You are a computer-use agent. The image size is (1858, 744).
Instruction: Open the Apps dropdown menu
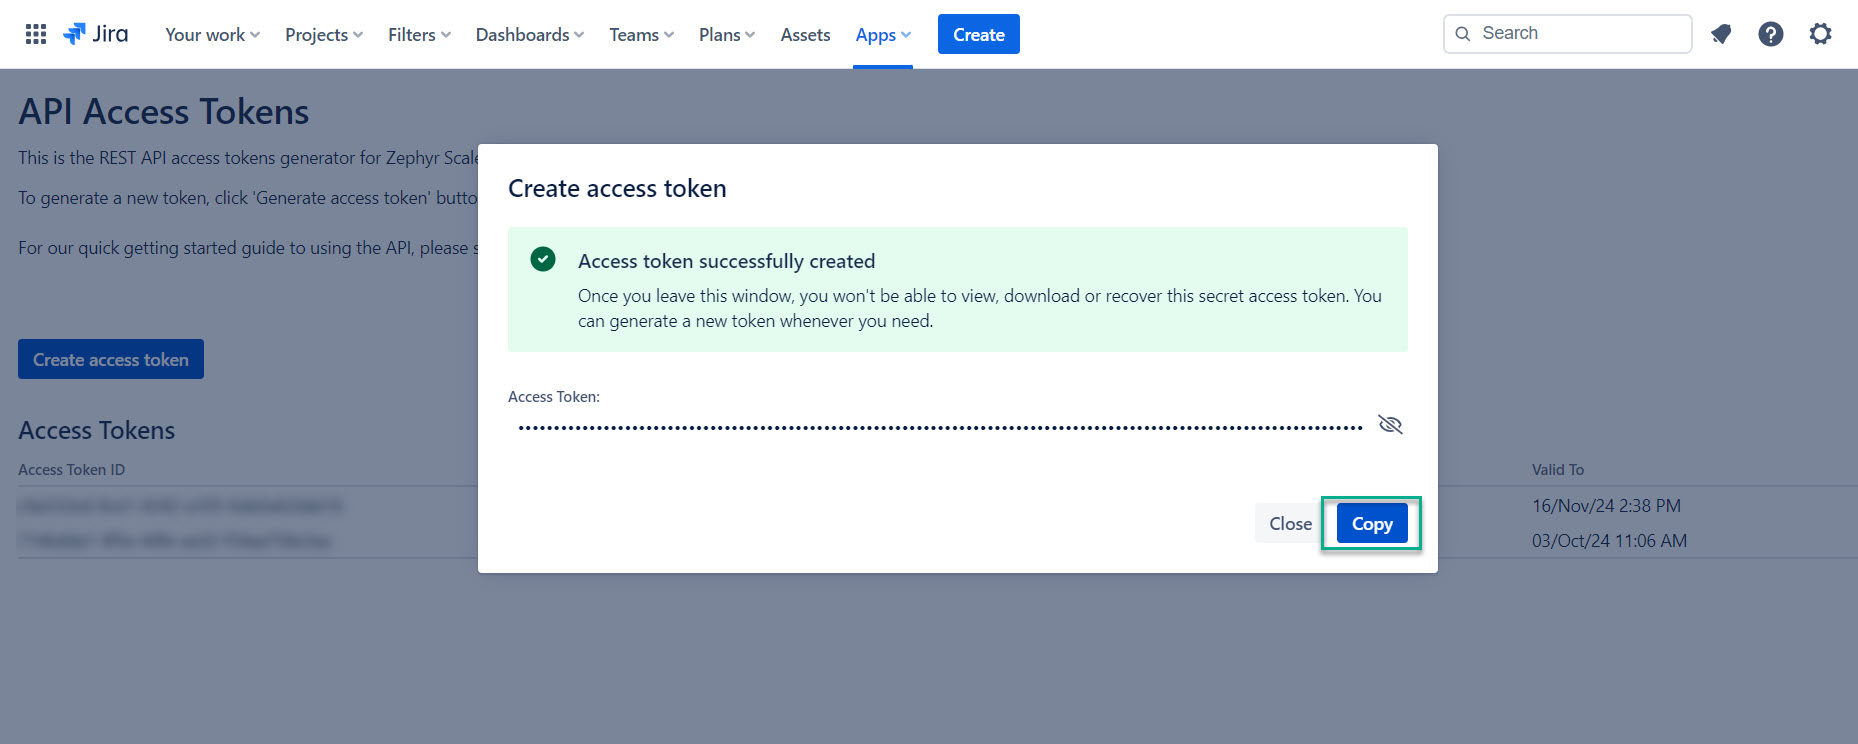tap(883, 35)
